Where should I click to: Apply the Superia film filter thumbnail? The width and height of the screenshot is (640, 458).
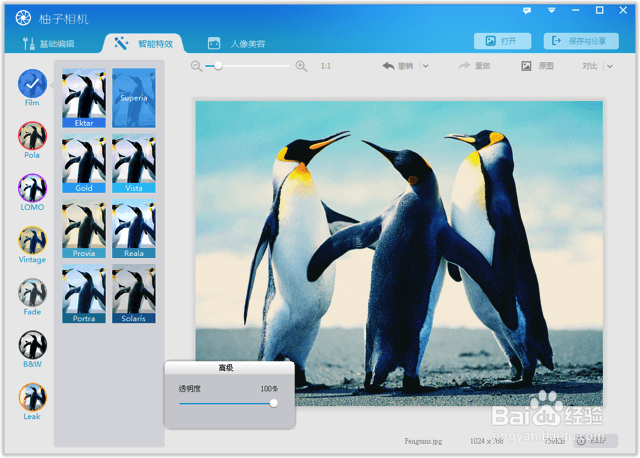[134, 98]
